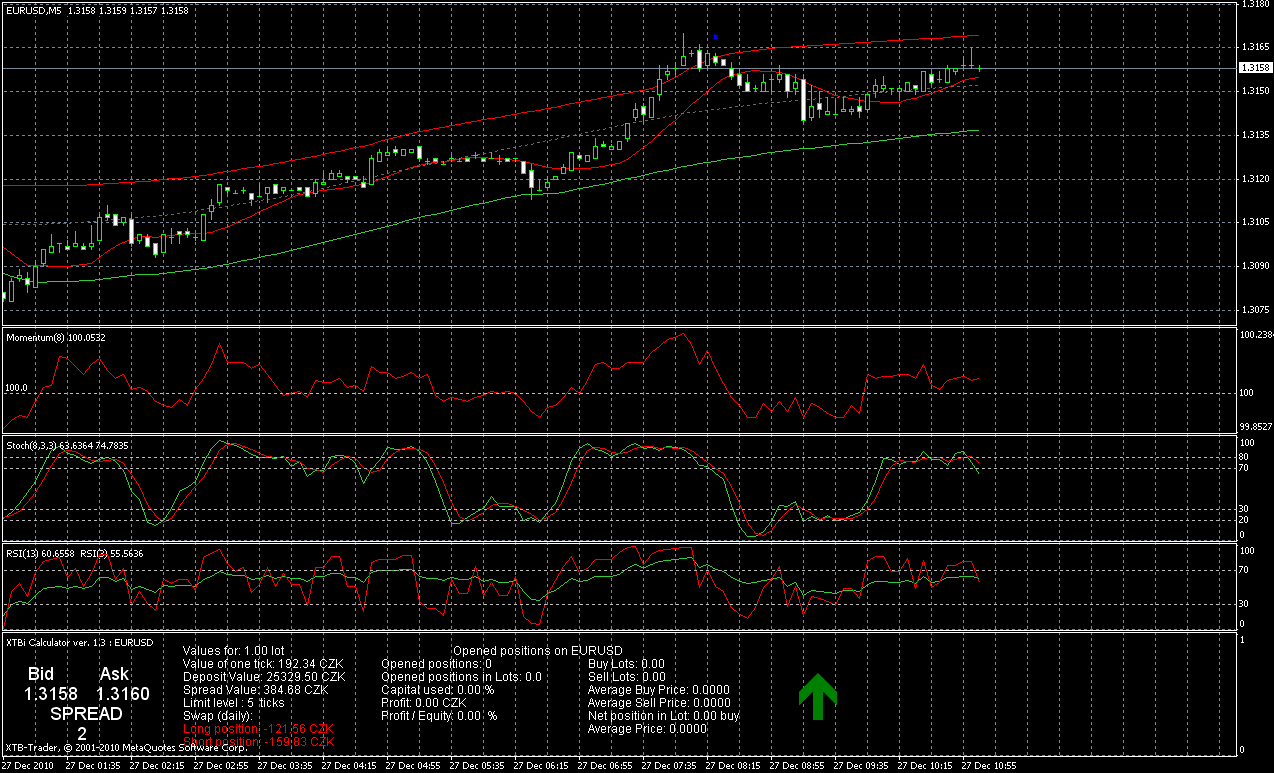Click the 1.3120 price axis label
This screenshot has width=1274, height=773.
point(1255,179)
